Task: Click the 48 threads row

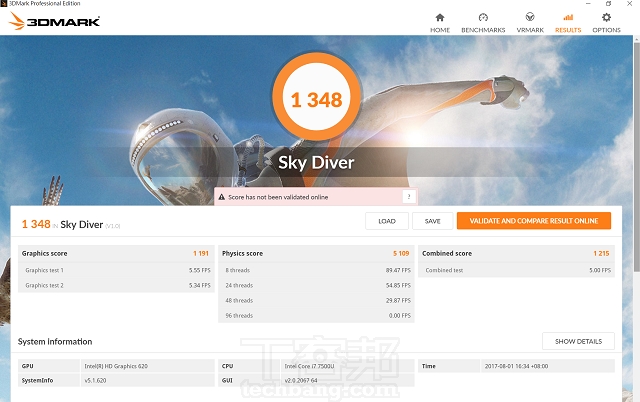Action: (316, 300)
